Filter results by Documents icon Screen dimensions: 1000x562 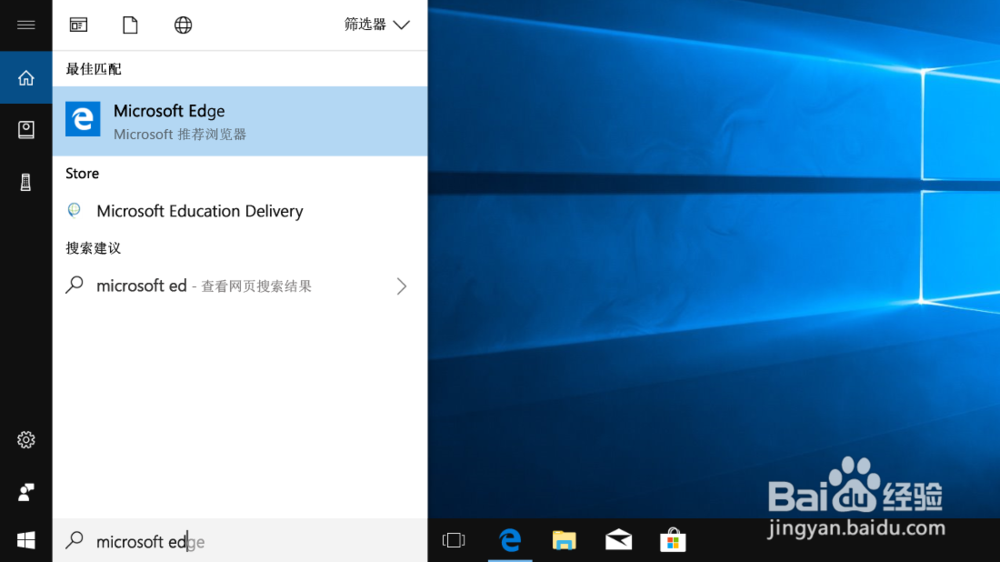(x=130, y=25)
